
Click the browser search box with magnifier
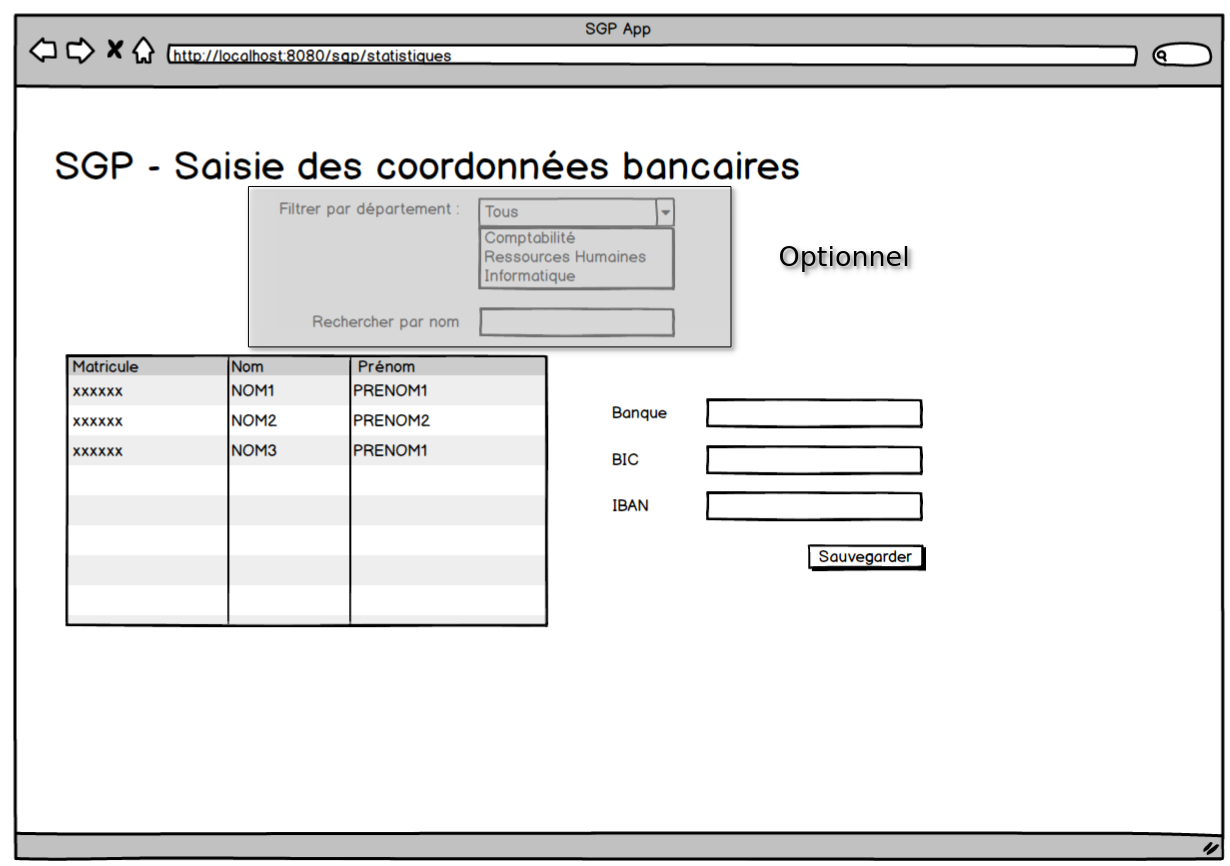click(1182, 56)
